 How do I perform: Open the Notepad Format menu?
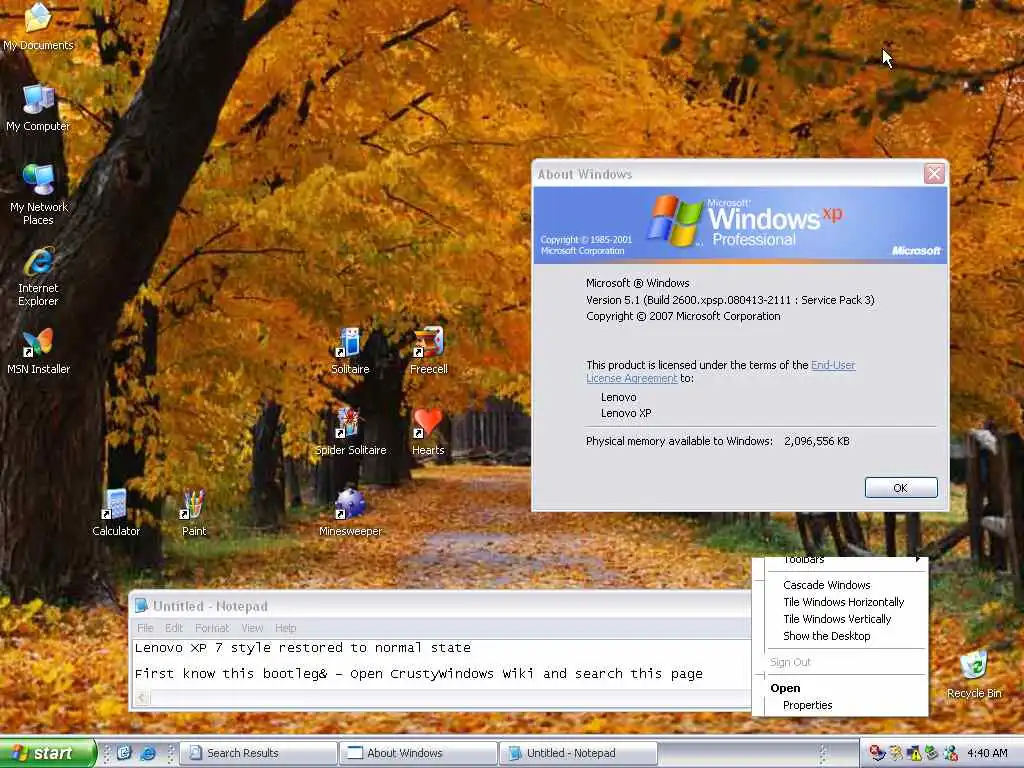coord(212,628)
